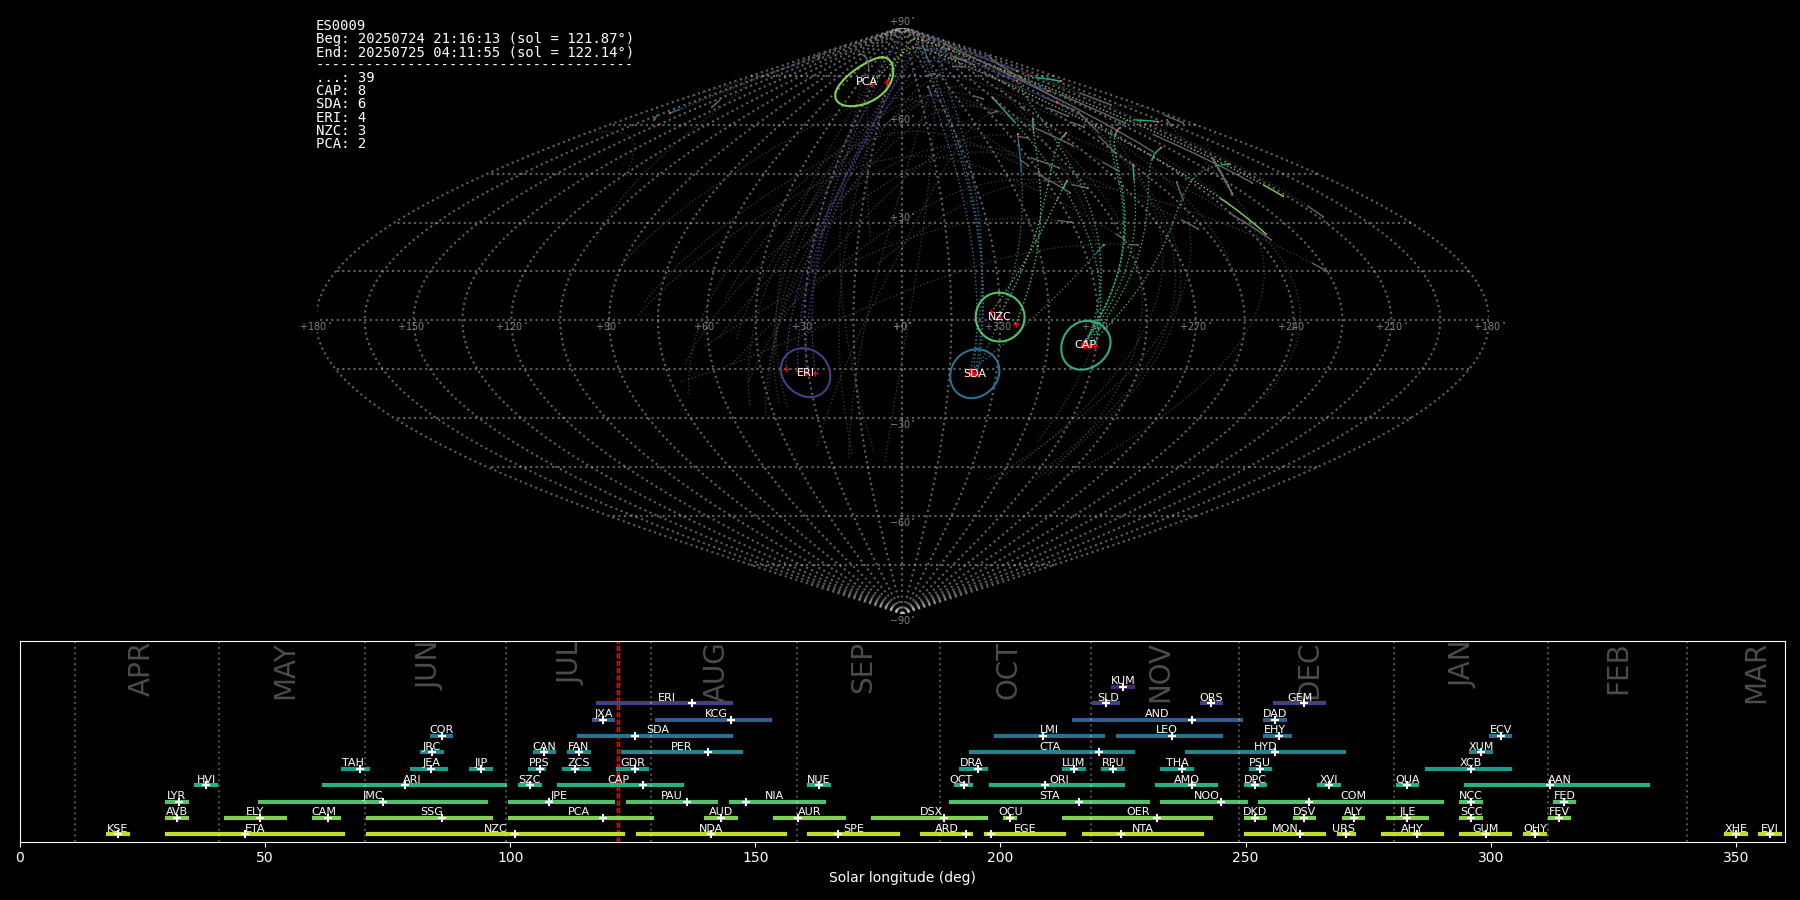Click the SSG shower label on the timeline
Viewport: 1800px width, 900px height.
pos(431,812)
